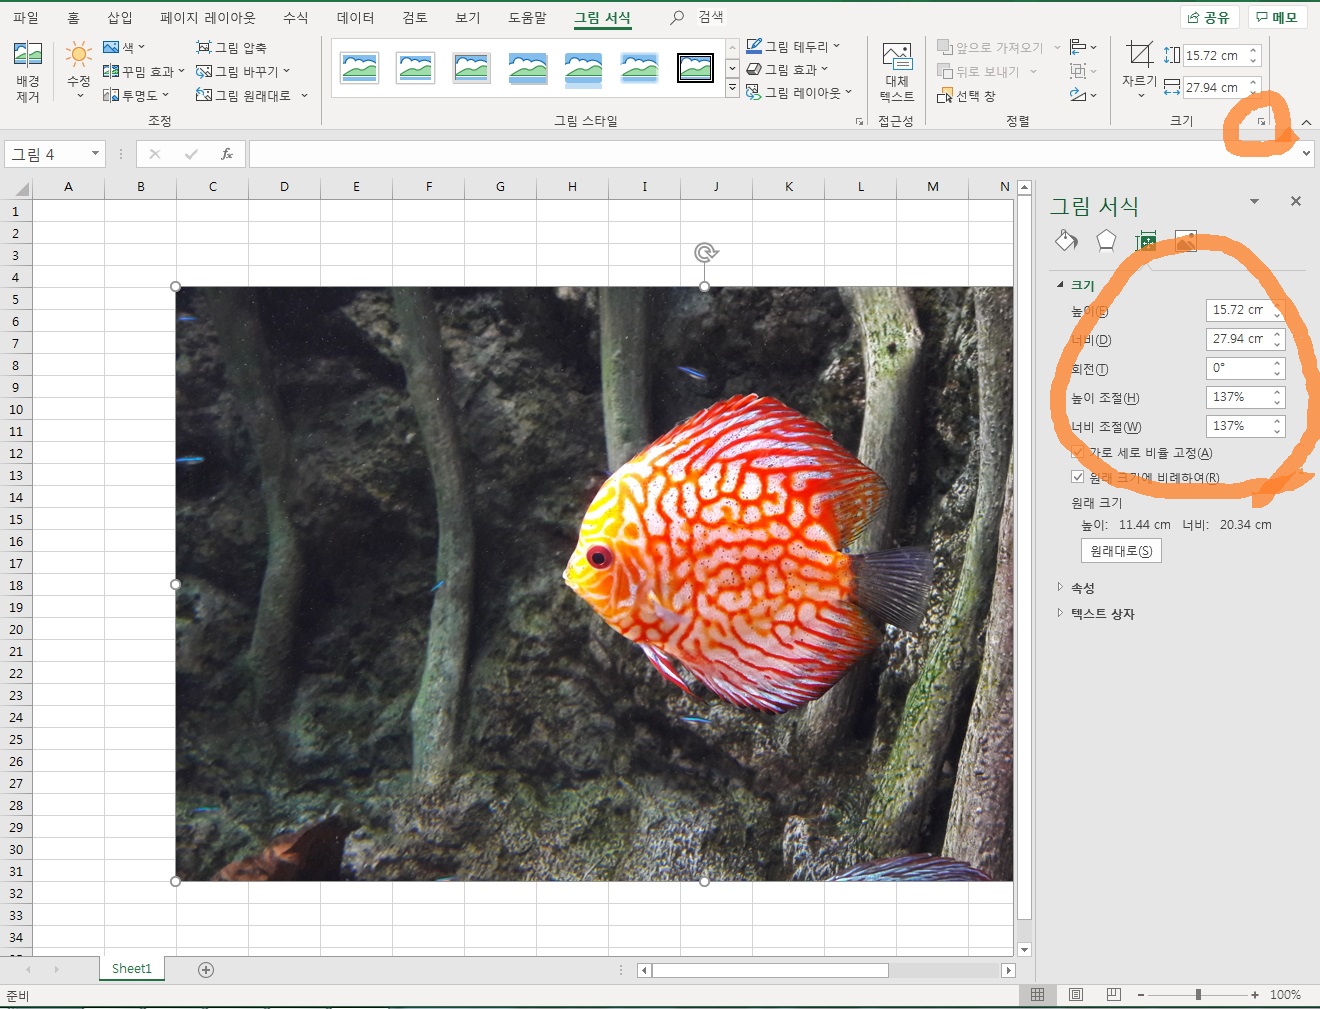Switch to the View (보기) tab
The image size is (1320, 1009).
(x=467, y=17)
